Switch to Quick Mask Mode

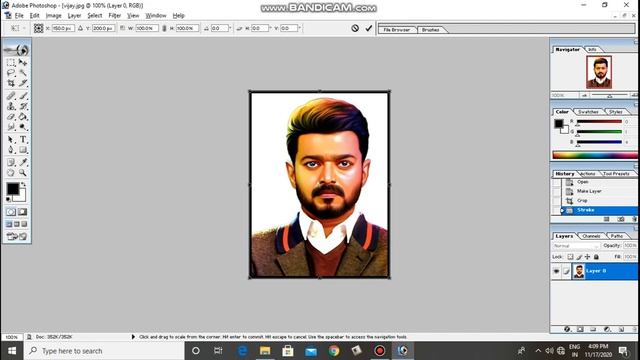click(x=22, y=212)
